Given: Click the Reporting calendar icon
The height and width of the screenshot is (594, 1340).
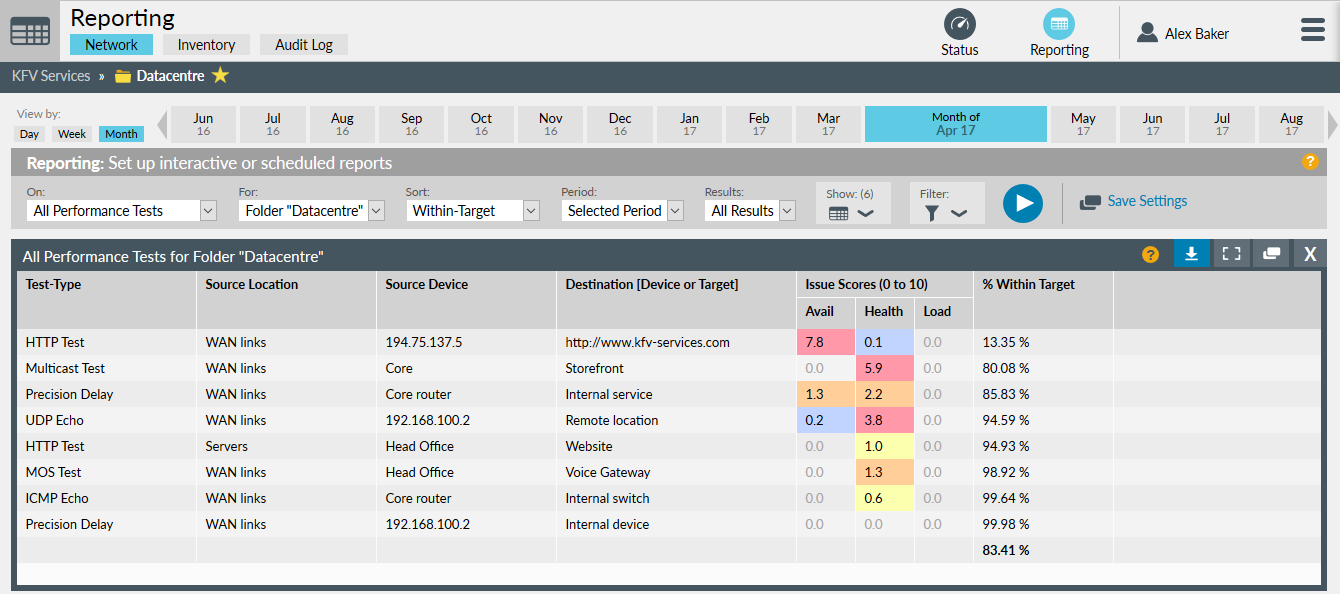Looking at the screenshot, I should [x=1059, y=24].
